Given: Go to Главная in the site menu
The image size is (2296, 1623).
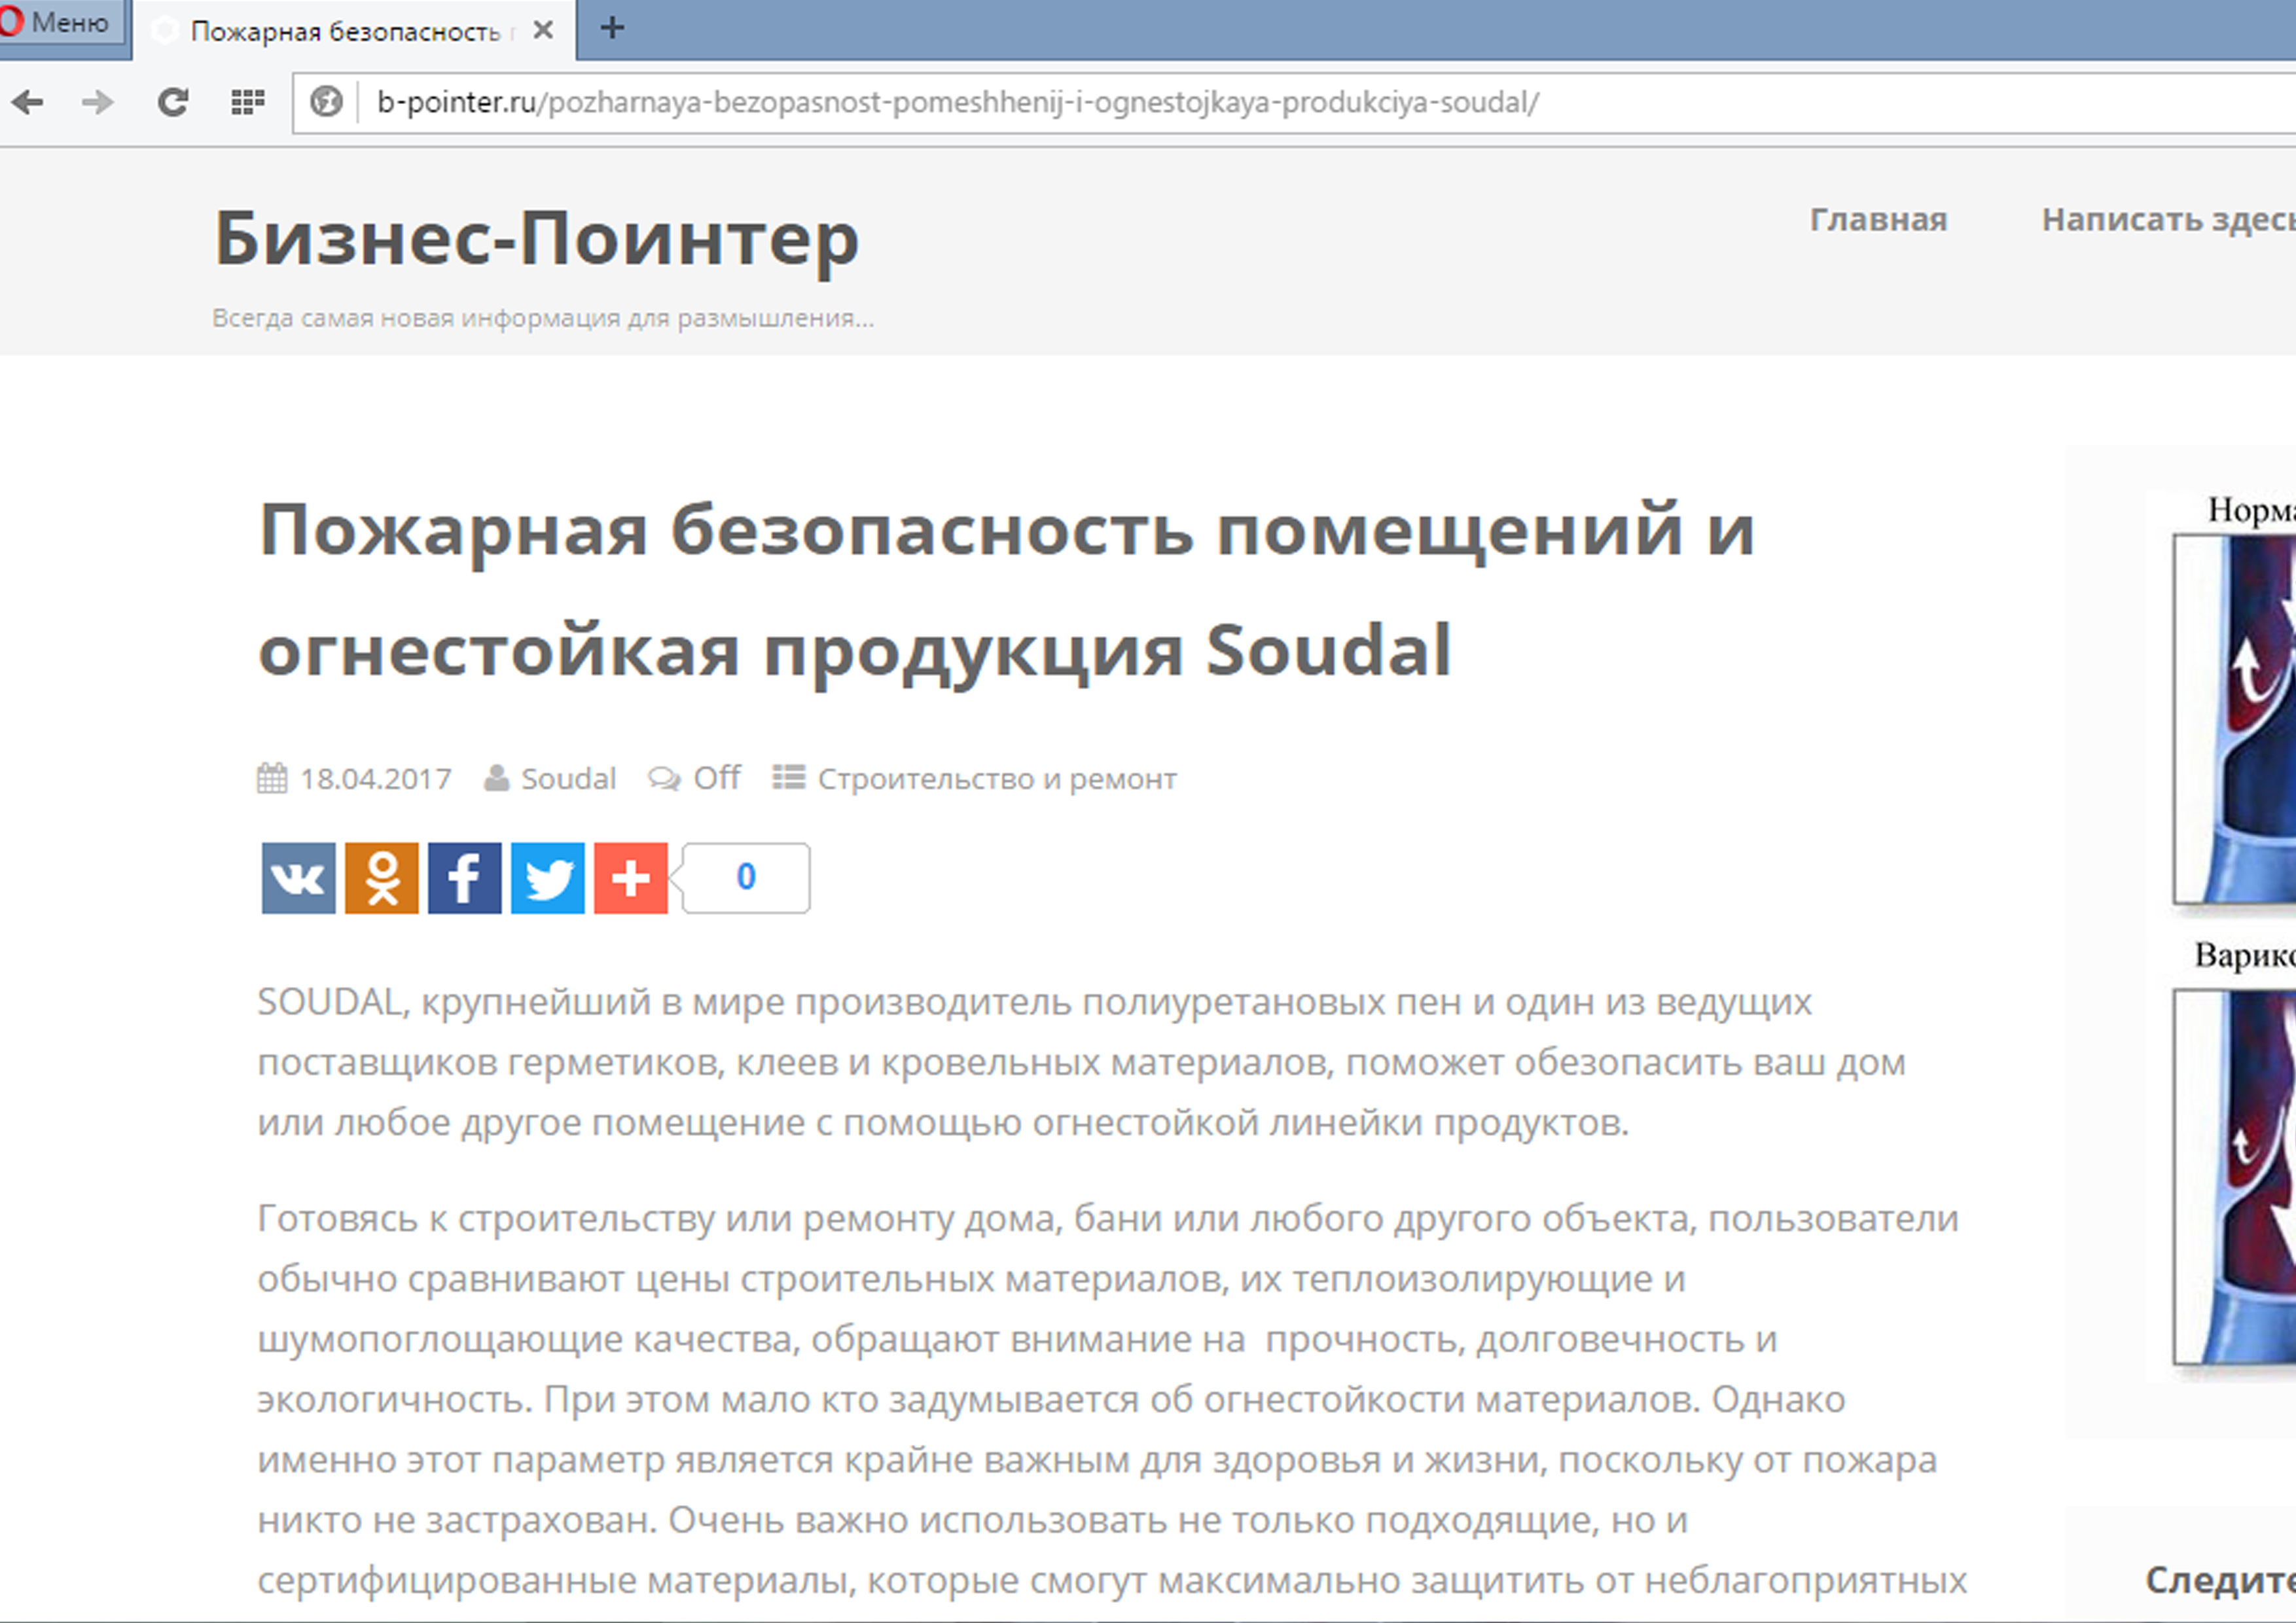Looking at the screenshot, I should pyautogui.click(x=1878, y=219).
